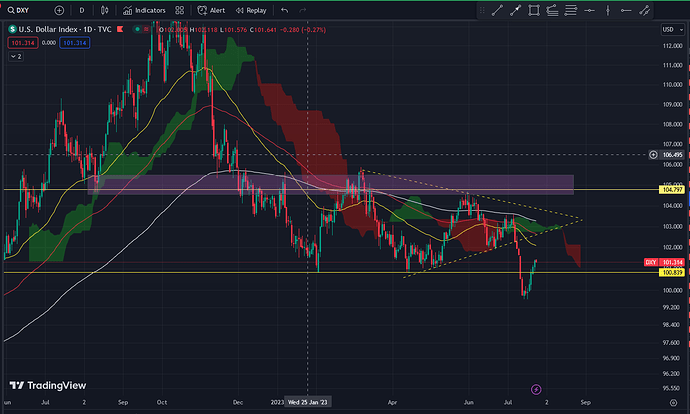Open the D timeframe interval selector

click(x=81, y=10)
